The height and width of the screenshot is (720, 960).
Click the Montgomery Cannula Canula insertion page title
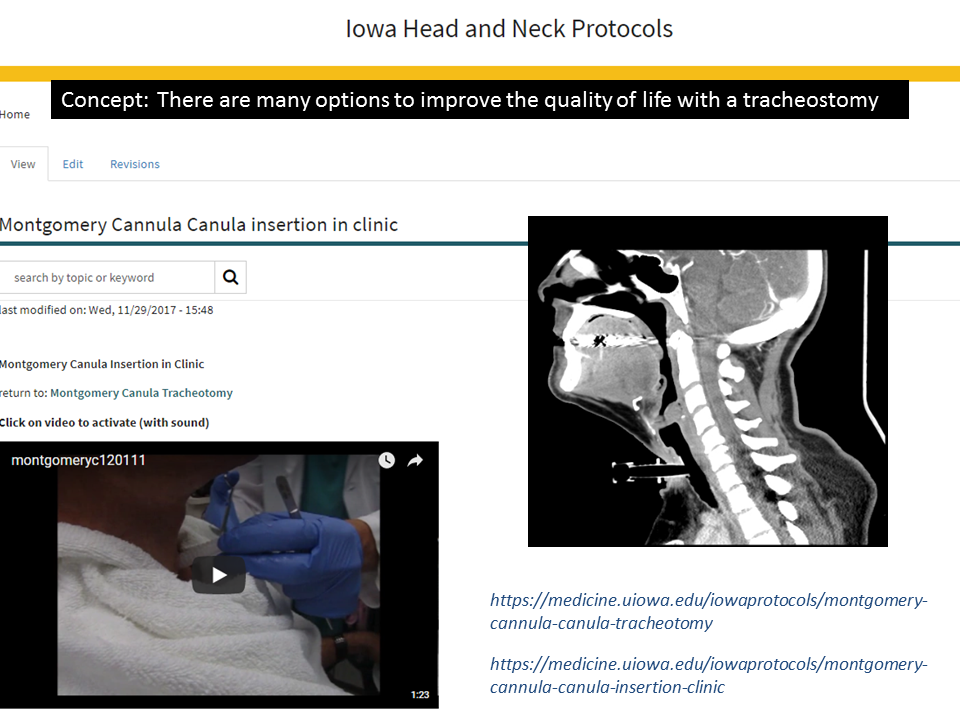[199, 225]
